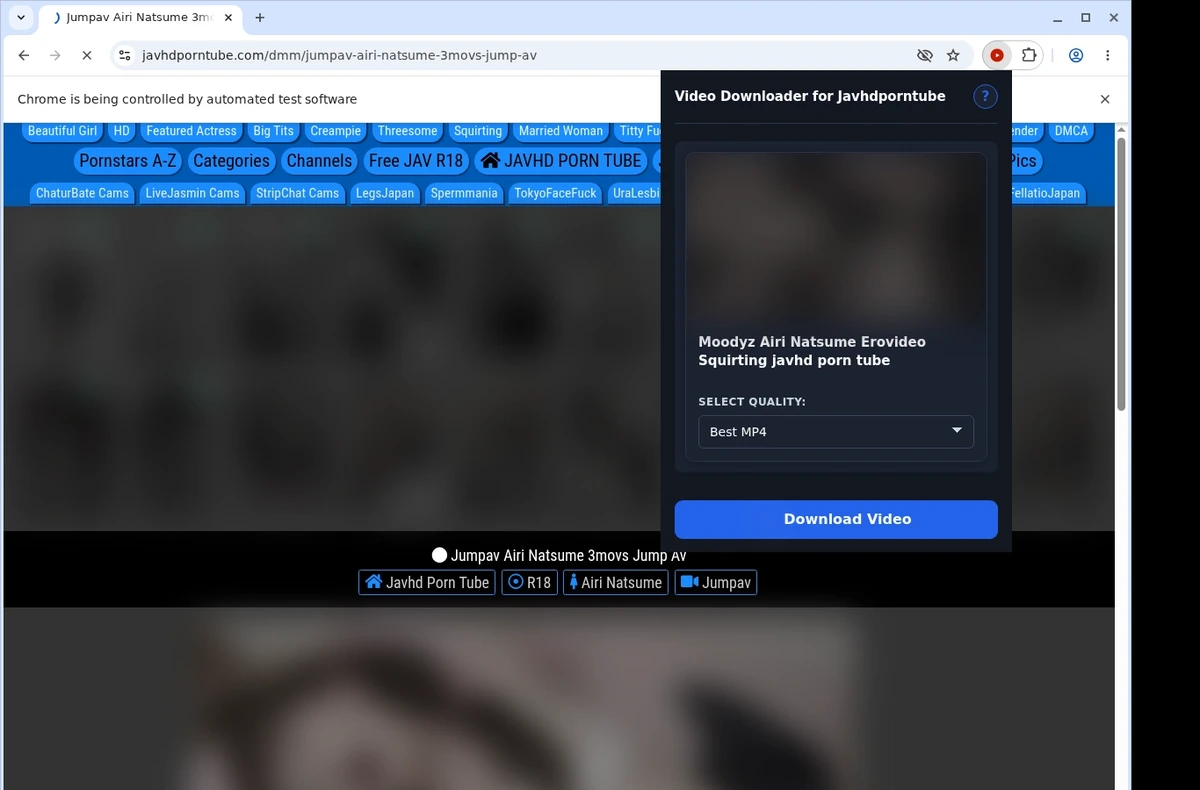Click the house icon on Javhd Porn Tube tag
This screenshot has width=1200, height=790.
[373, 582]
